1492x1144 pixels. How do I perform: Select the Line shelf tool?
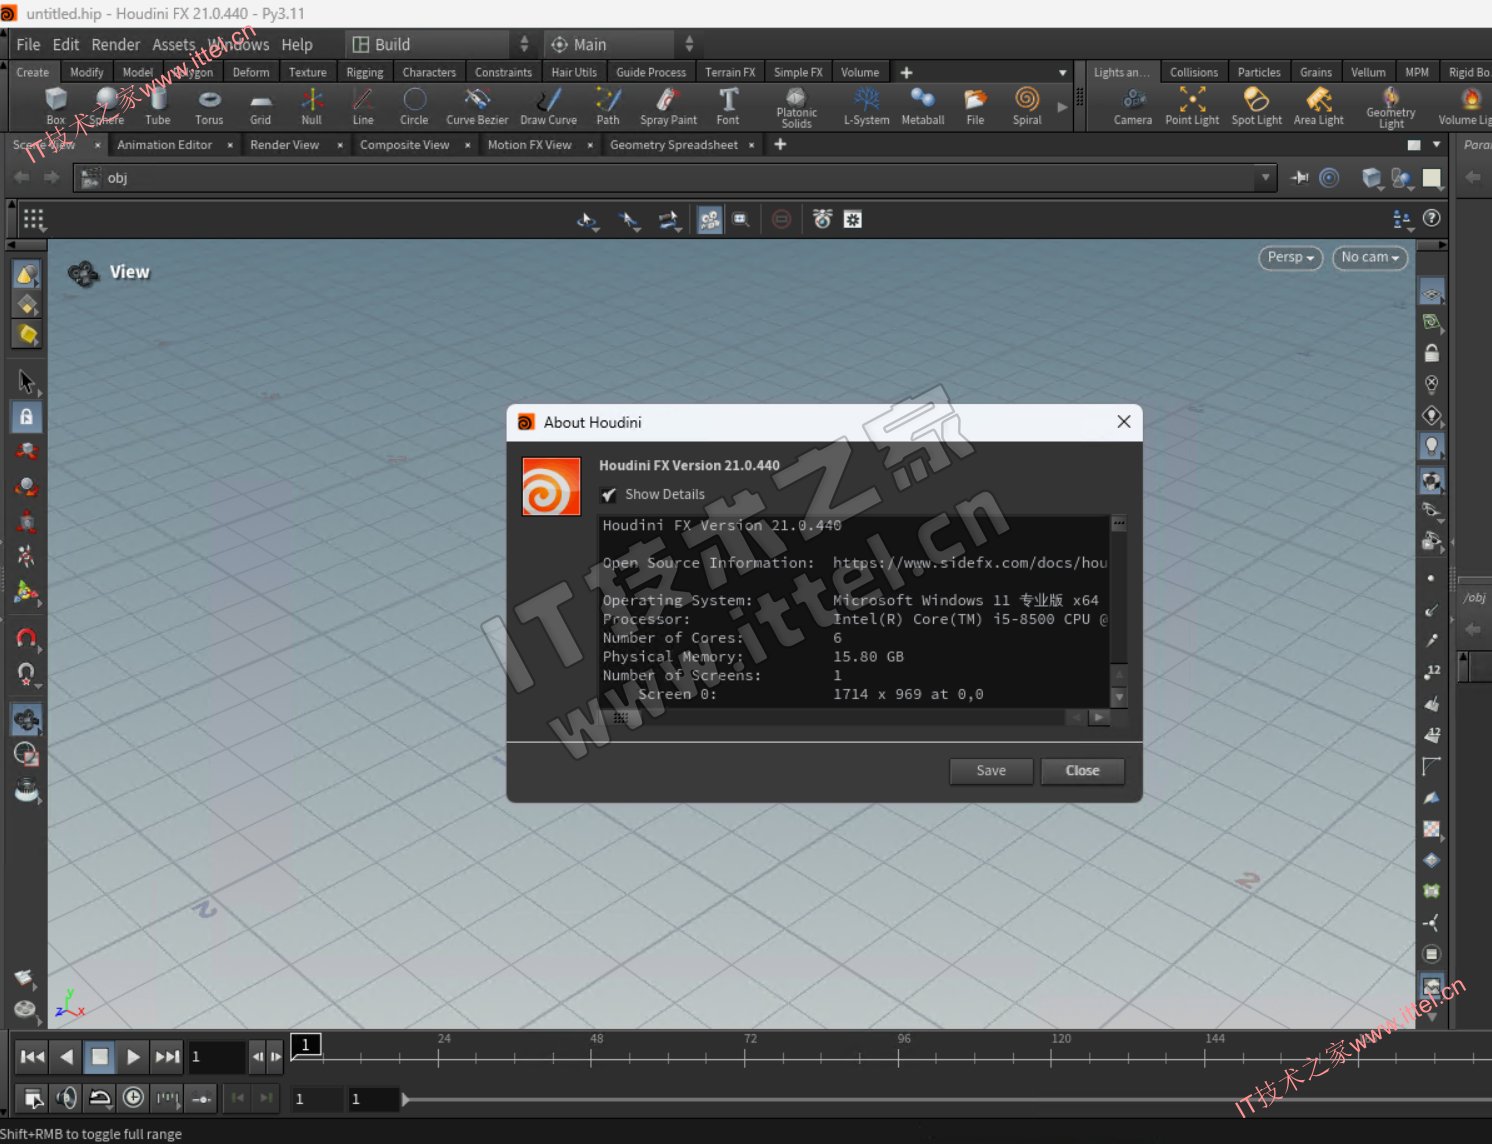pos(363,105)
